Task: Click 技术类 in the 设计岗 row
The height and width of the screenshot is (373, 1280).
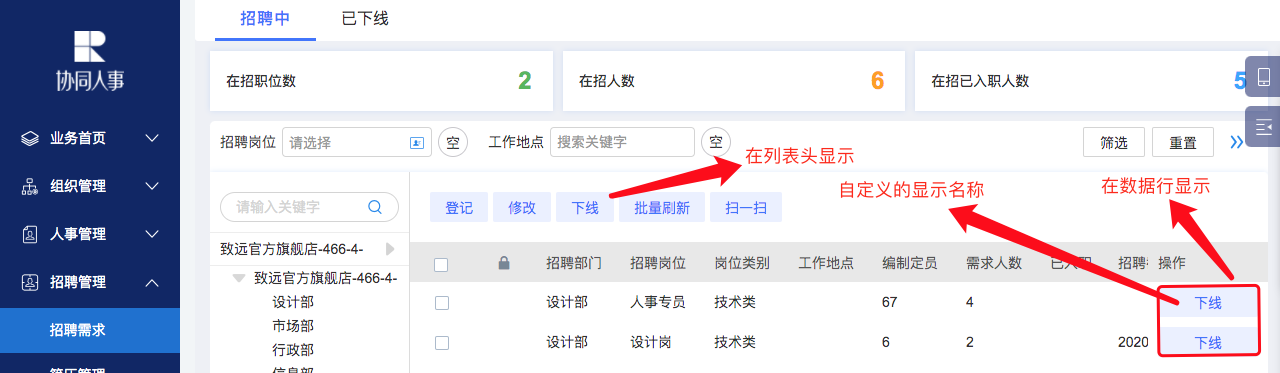Action: pyautogui.click(x=735, y=342)
